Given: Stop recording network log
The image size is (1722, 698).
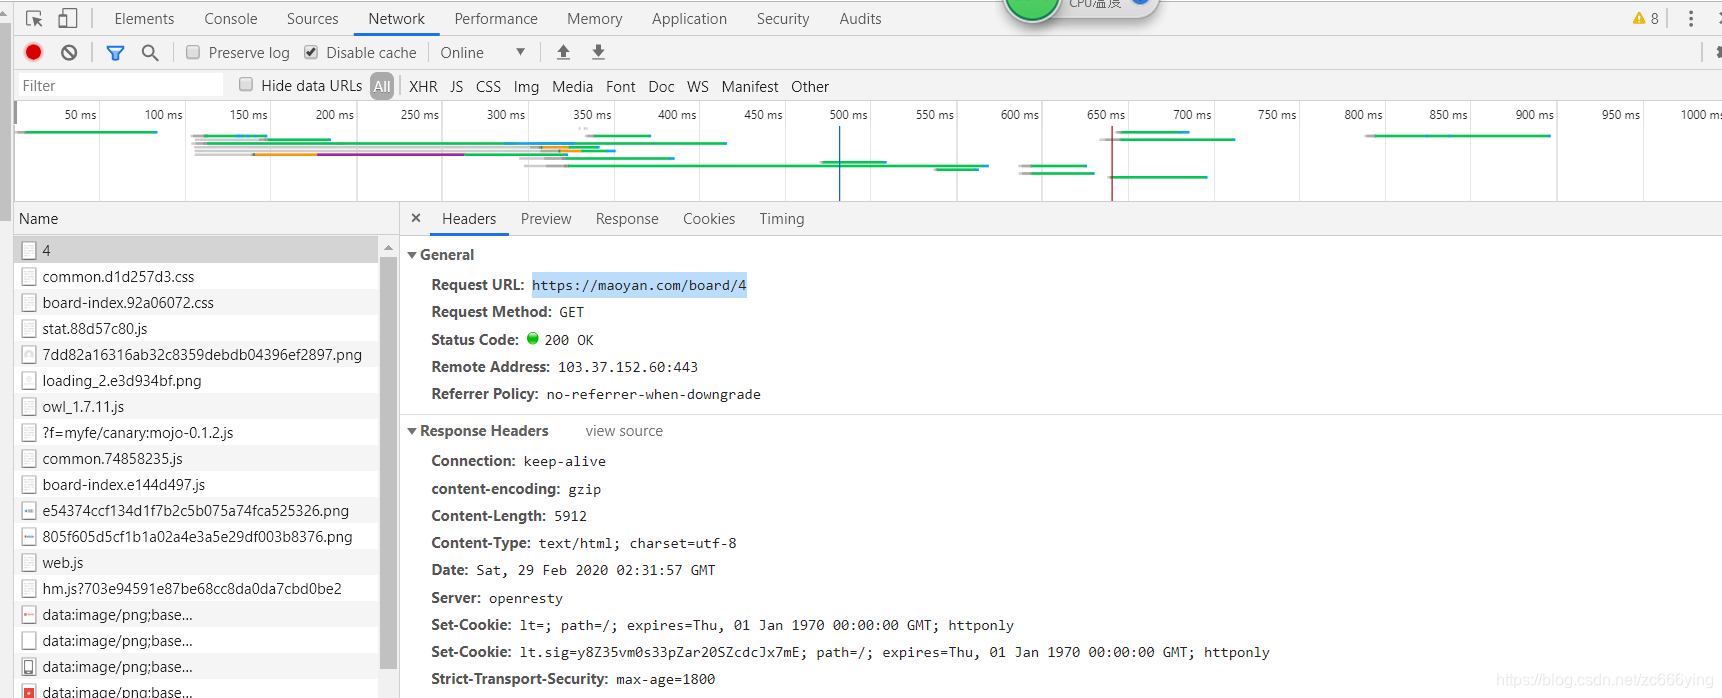Looking at the screenshot, I should pos(34,52).
